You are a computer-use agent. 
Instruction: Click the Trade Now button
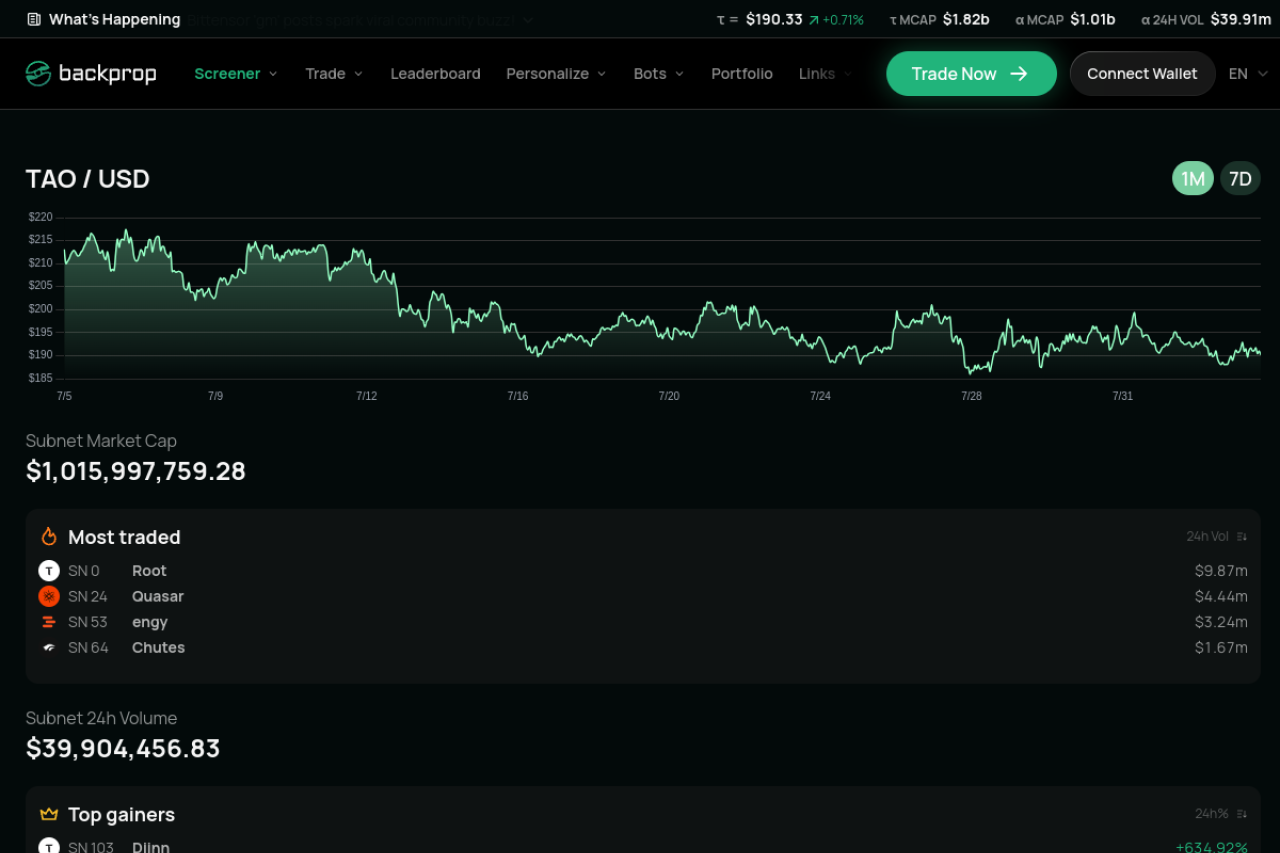(x=971, y=74)
